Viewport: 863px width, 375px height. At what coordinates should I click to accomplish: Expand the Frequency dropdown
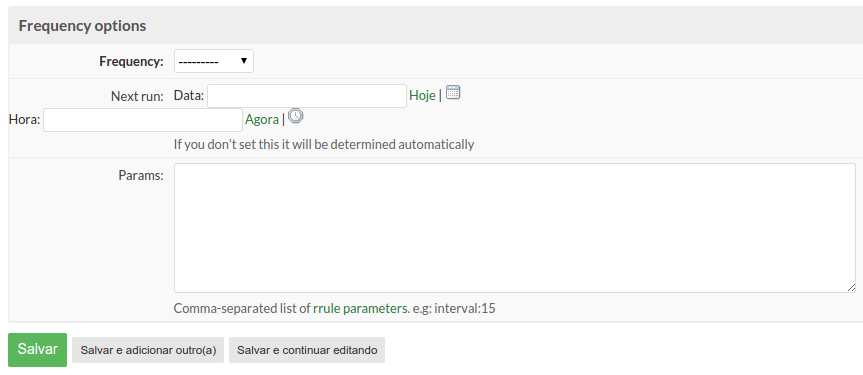pyautogui.click(x=214, y=61)
